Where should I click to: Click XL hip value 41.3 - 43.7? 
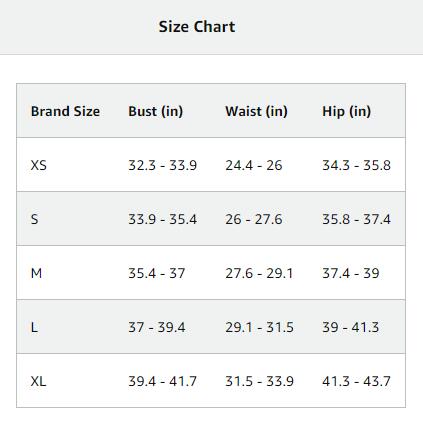click(356, 381)
